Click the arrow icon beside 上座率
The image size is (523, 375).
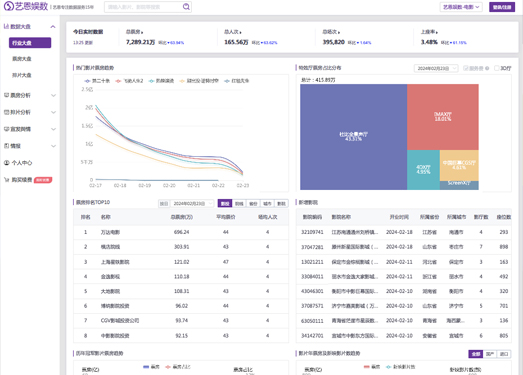[x=437, y=32]
